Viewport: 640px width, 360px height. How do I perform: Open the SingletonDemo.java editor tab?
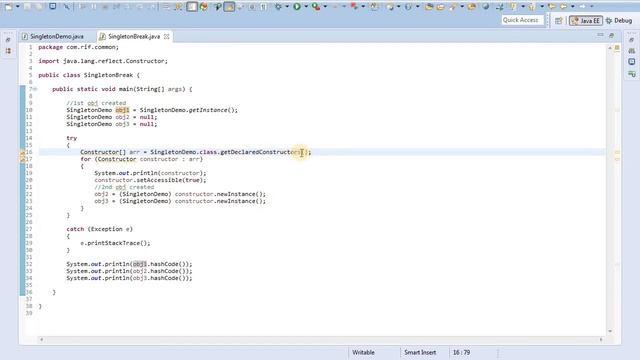pos(53,36)
